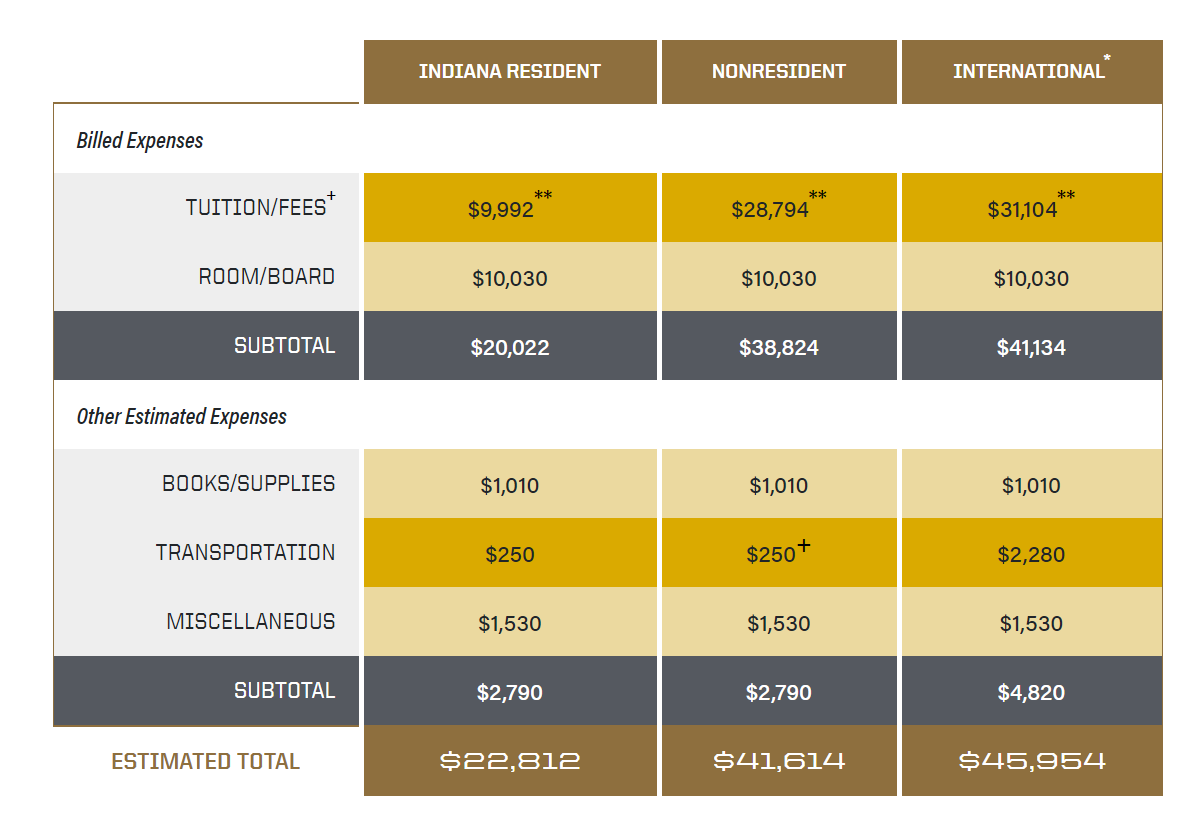Click the Miscellaneous row label

click(x=250, y=622)
